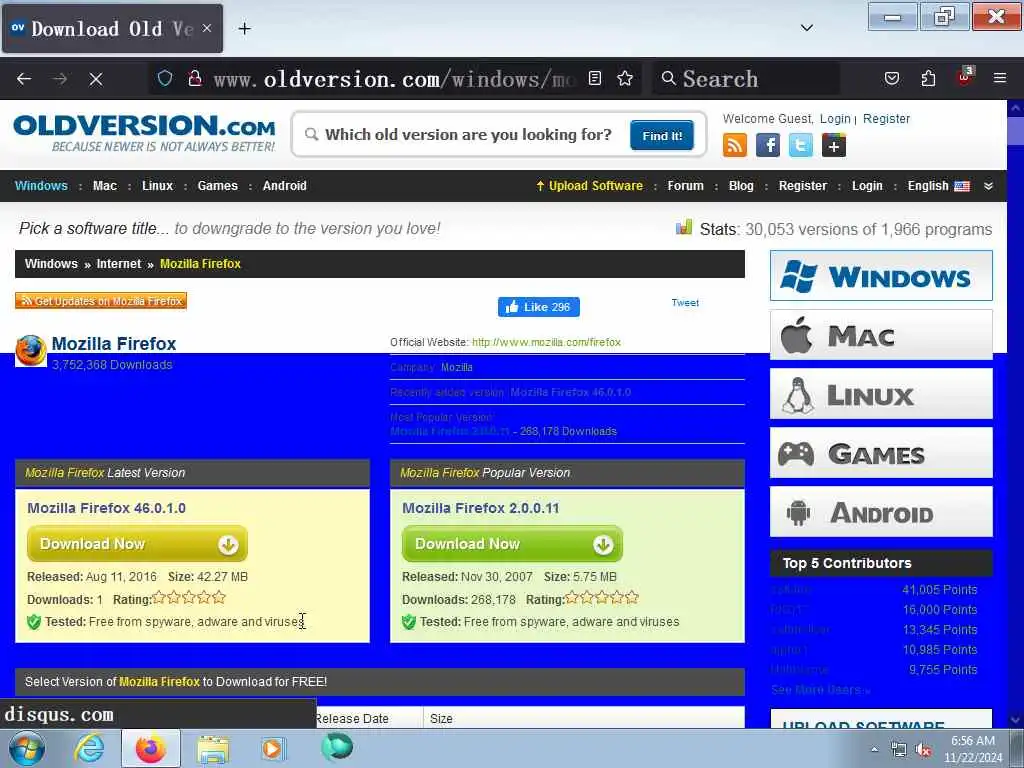Image resolution: width=1024 pixels, height=768 pixels.
Task: Close the Download Old Version tab
Action: (206, 28)
